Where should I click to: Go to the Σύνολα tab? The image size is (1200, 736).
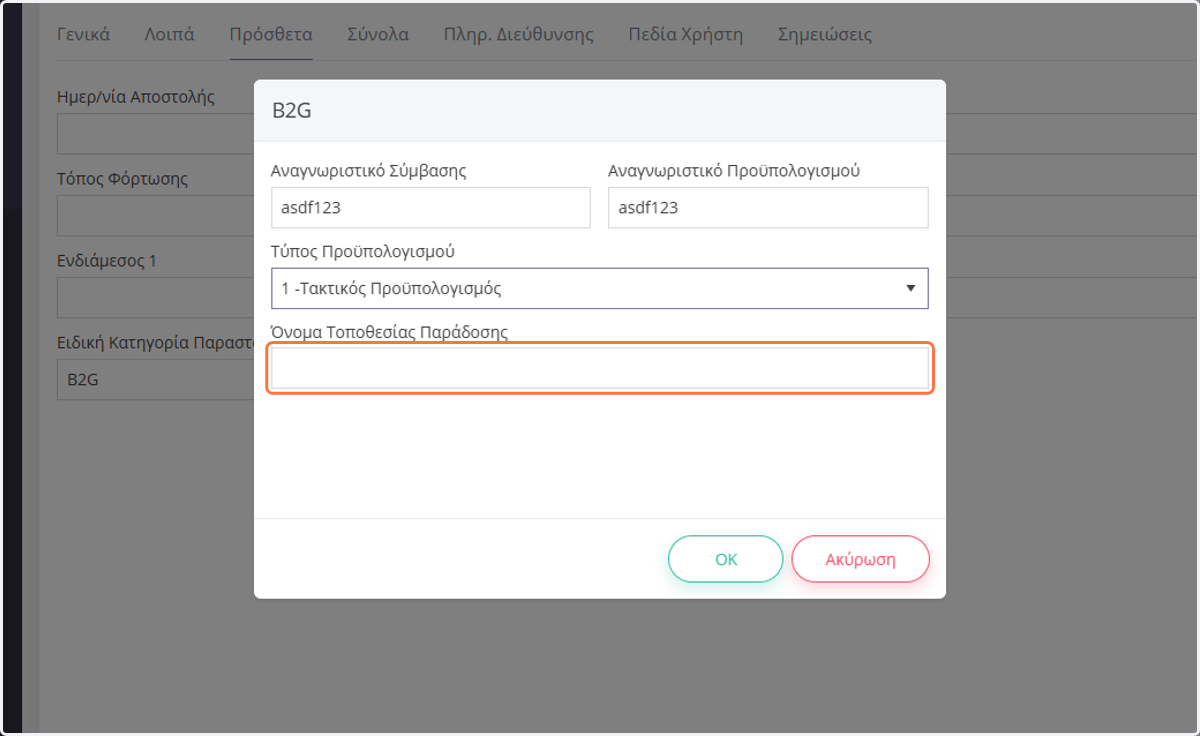tap(378, 34)
